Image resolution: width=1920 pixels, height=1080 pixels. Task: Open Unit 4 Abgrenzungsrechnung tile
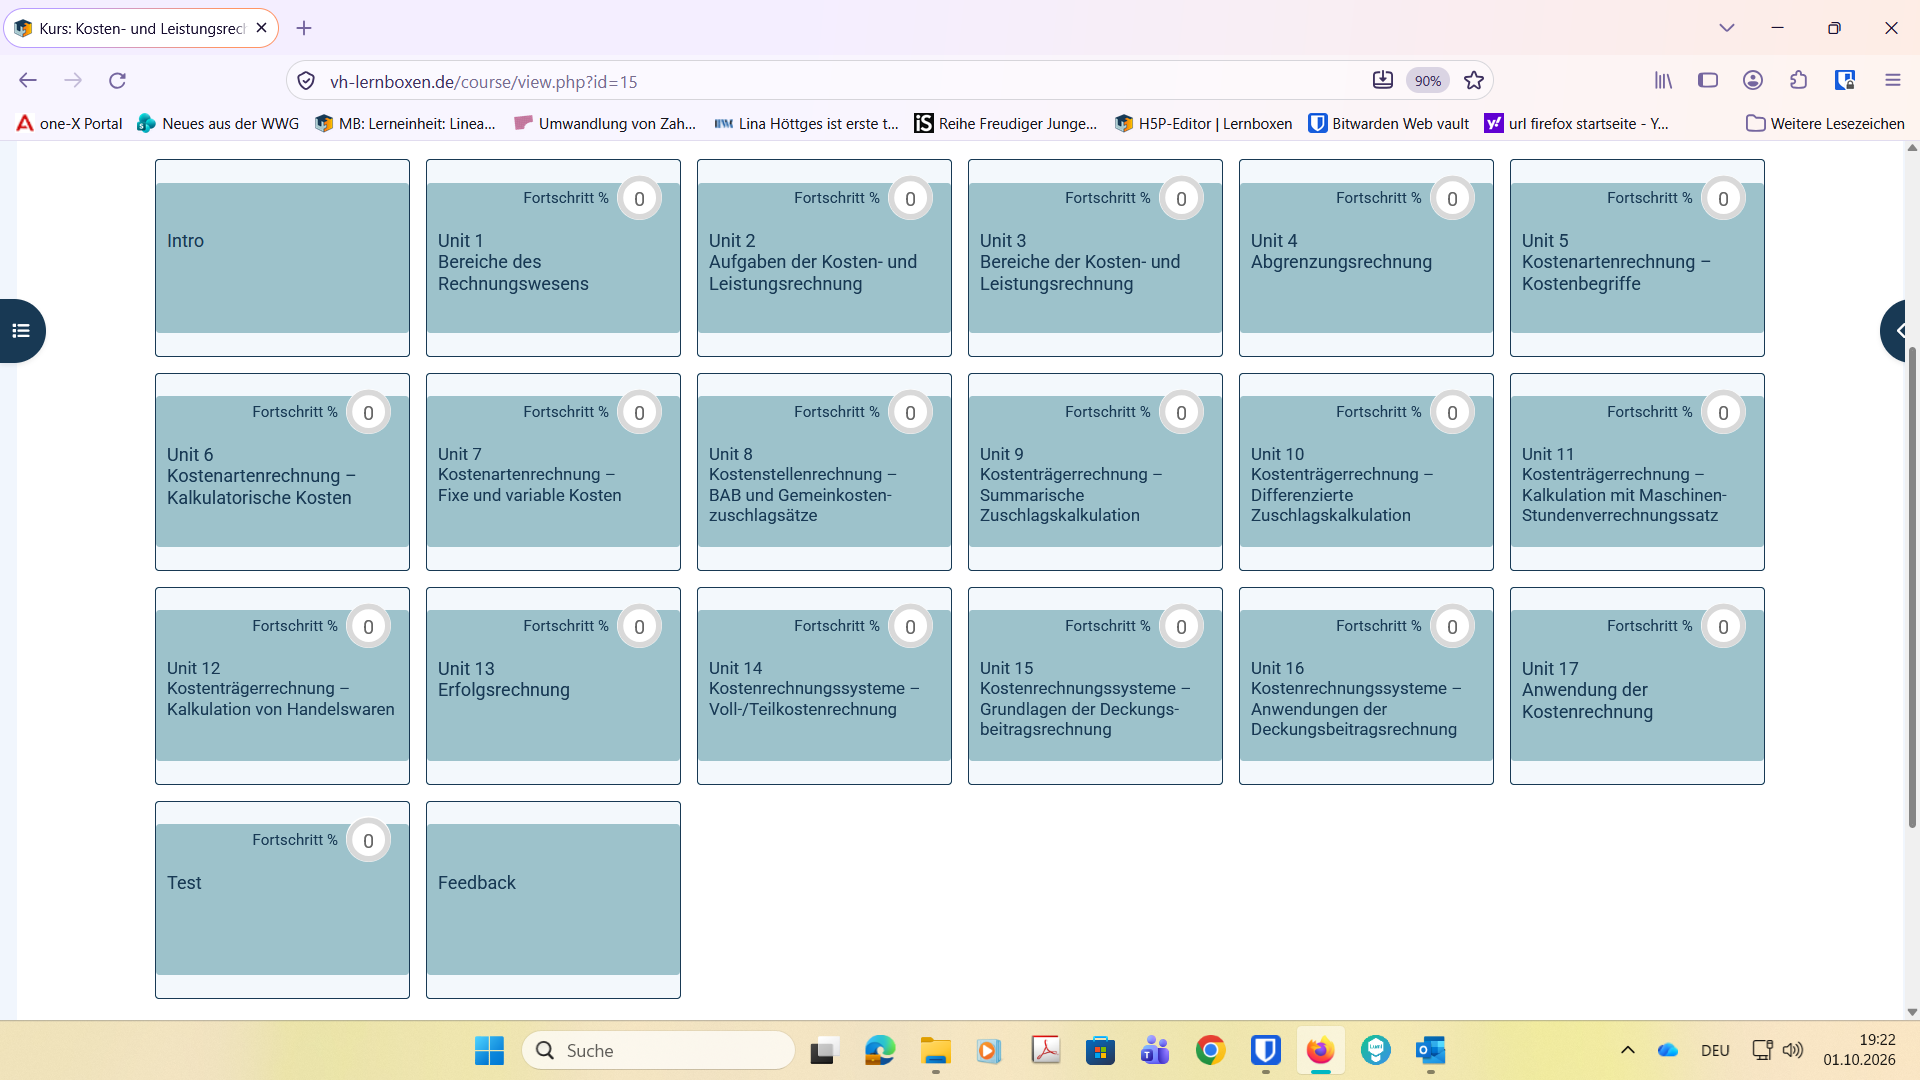point(1366,258)
